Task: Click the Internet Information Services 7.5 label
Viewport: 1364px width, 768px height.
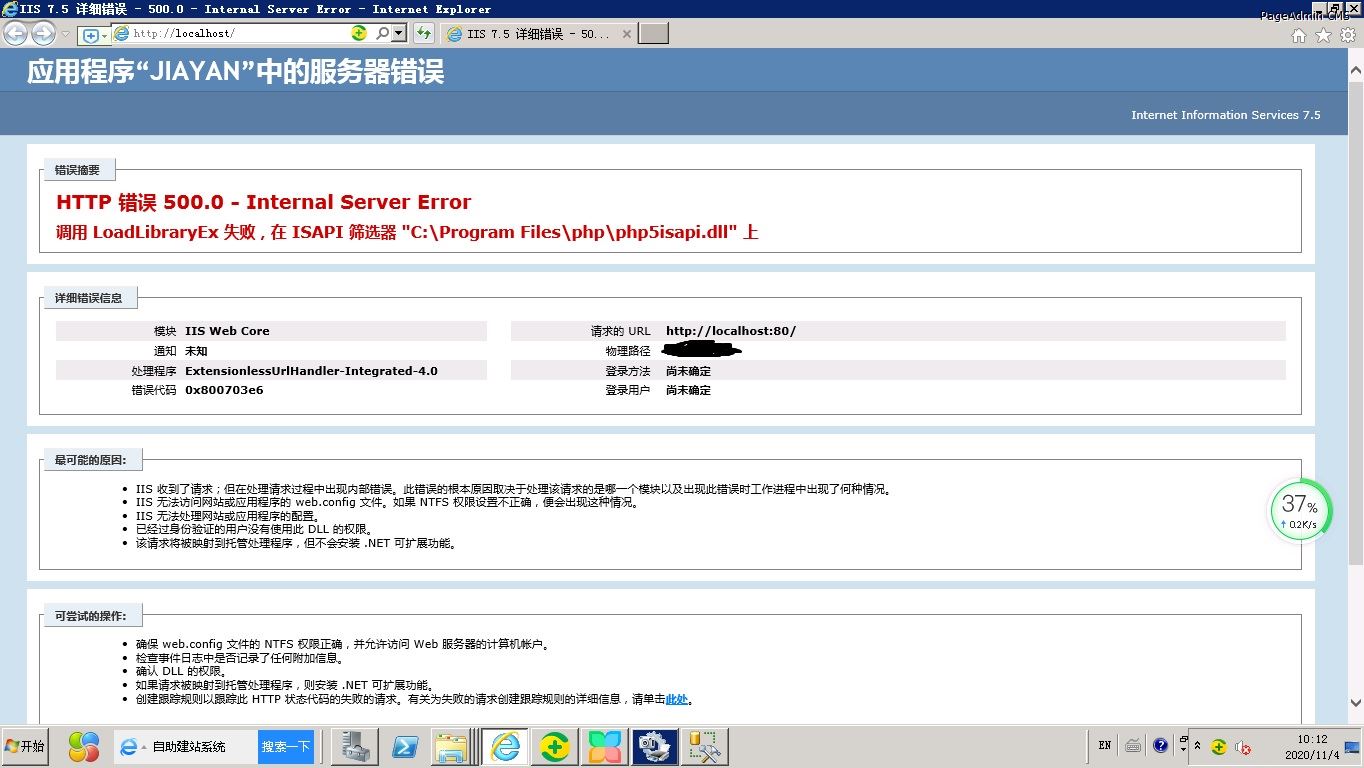Action: pos(1225,115)
